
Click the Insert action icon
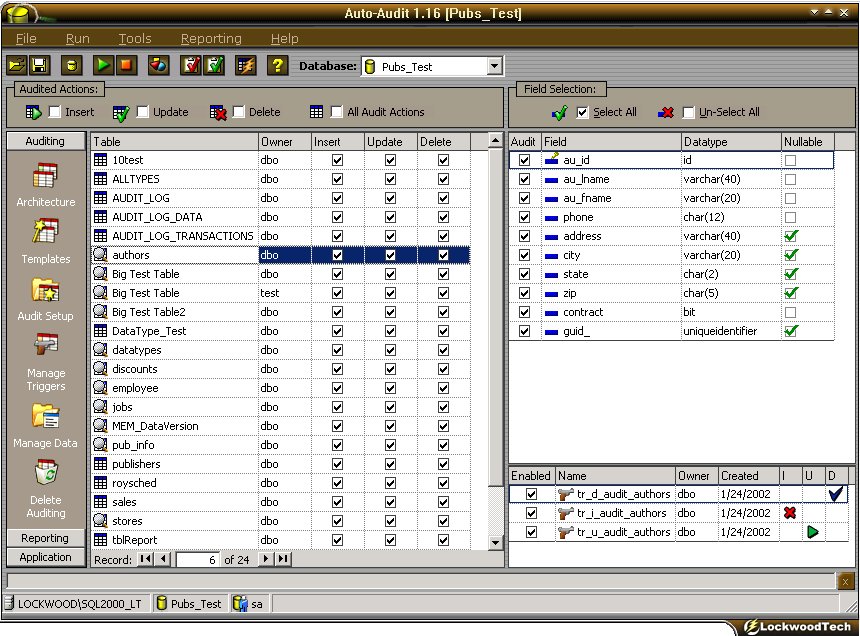tap(33, 113)
